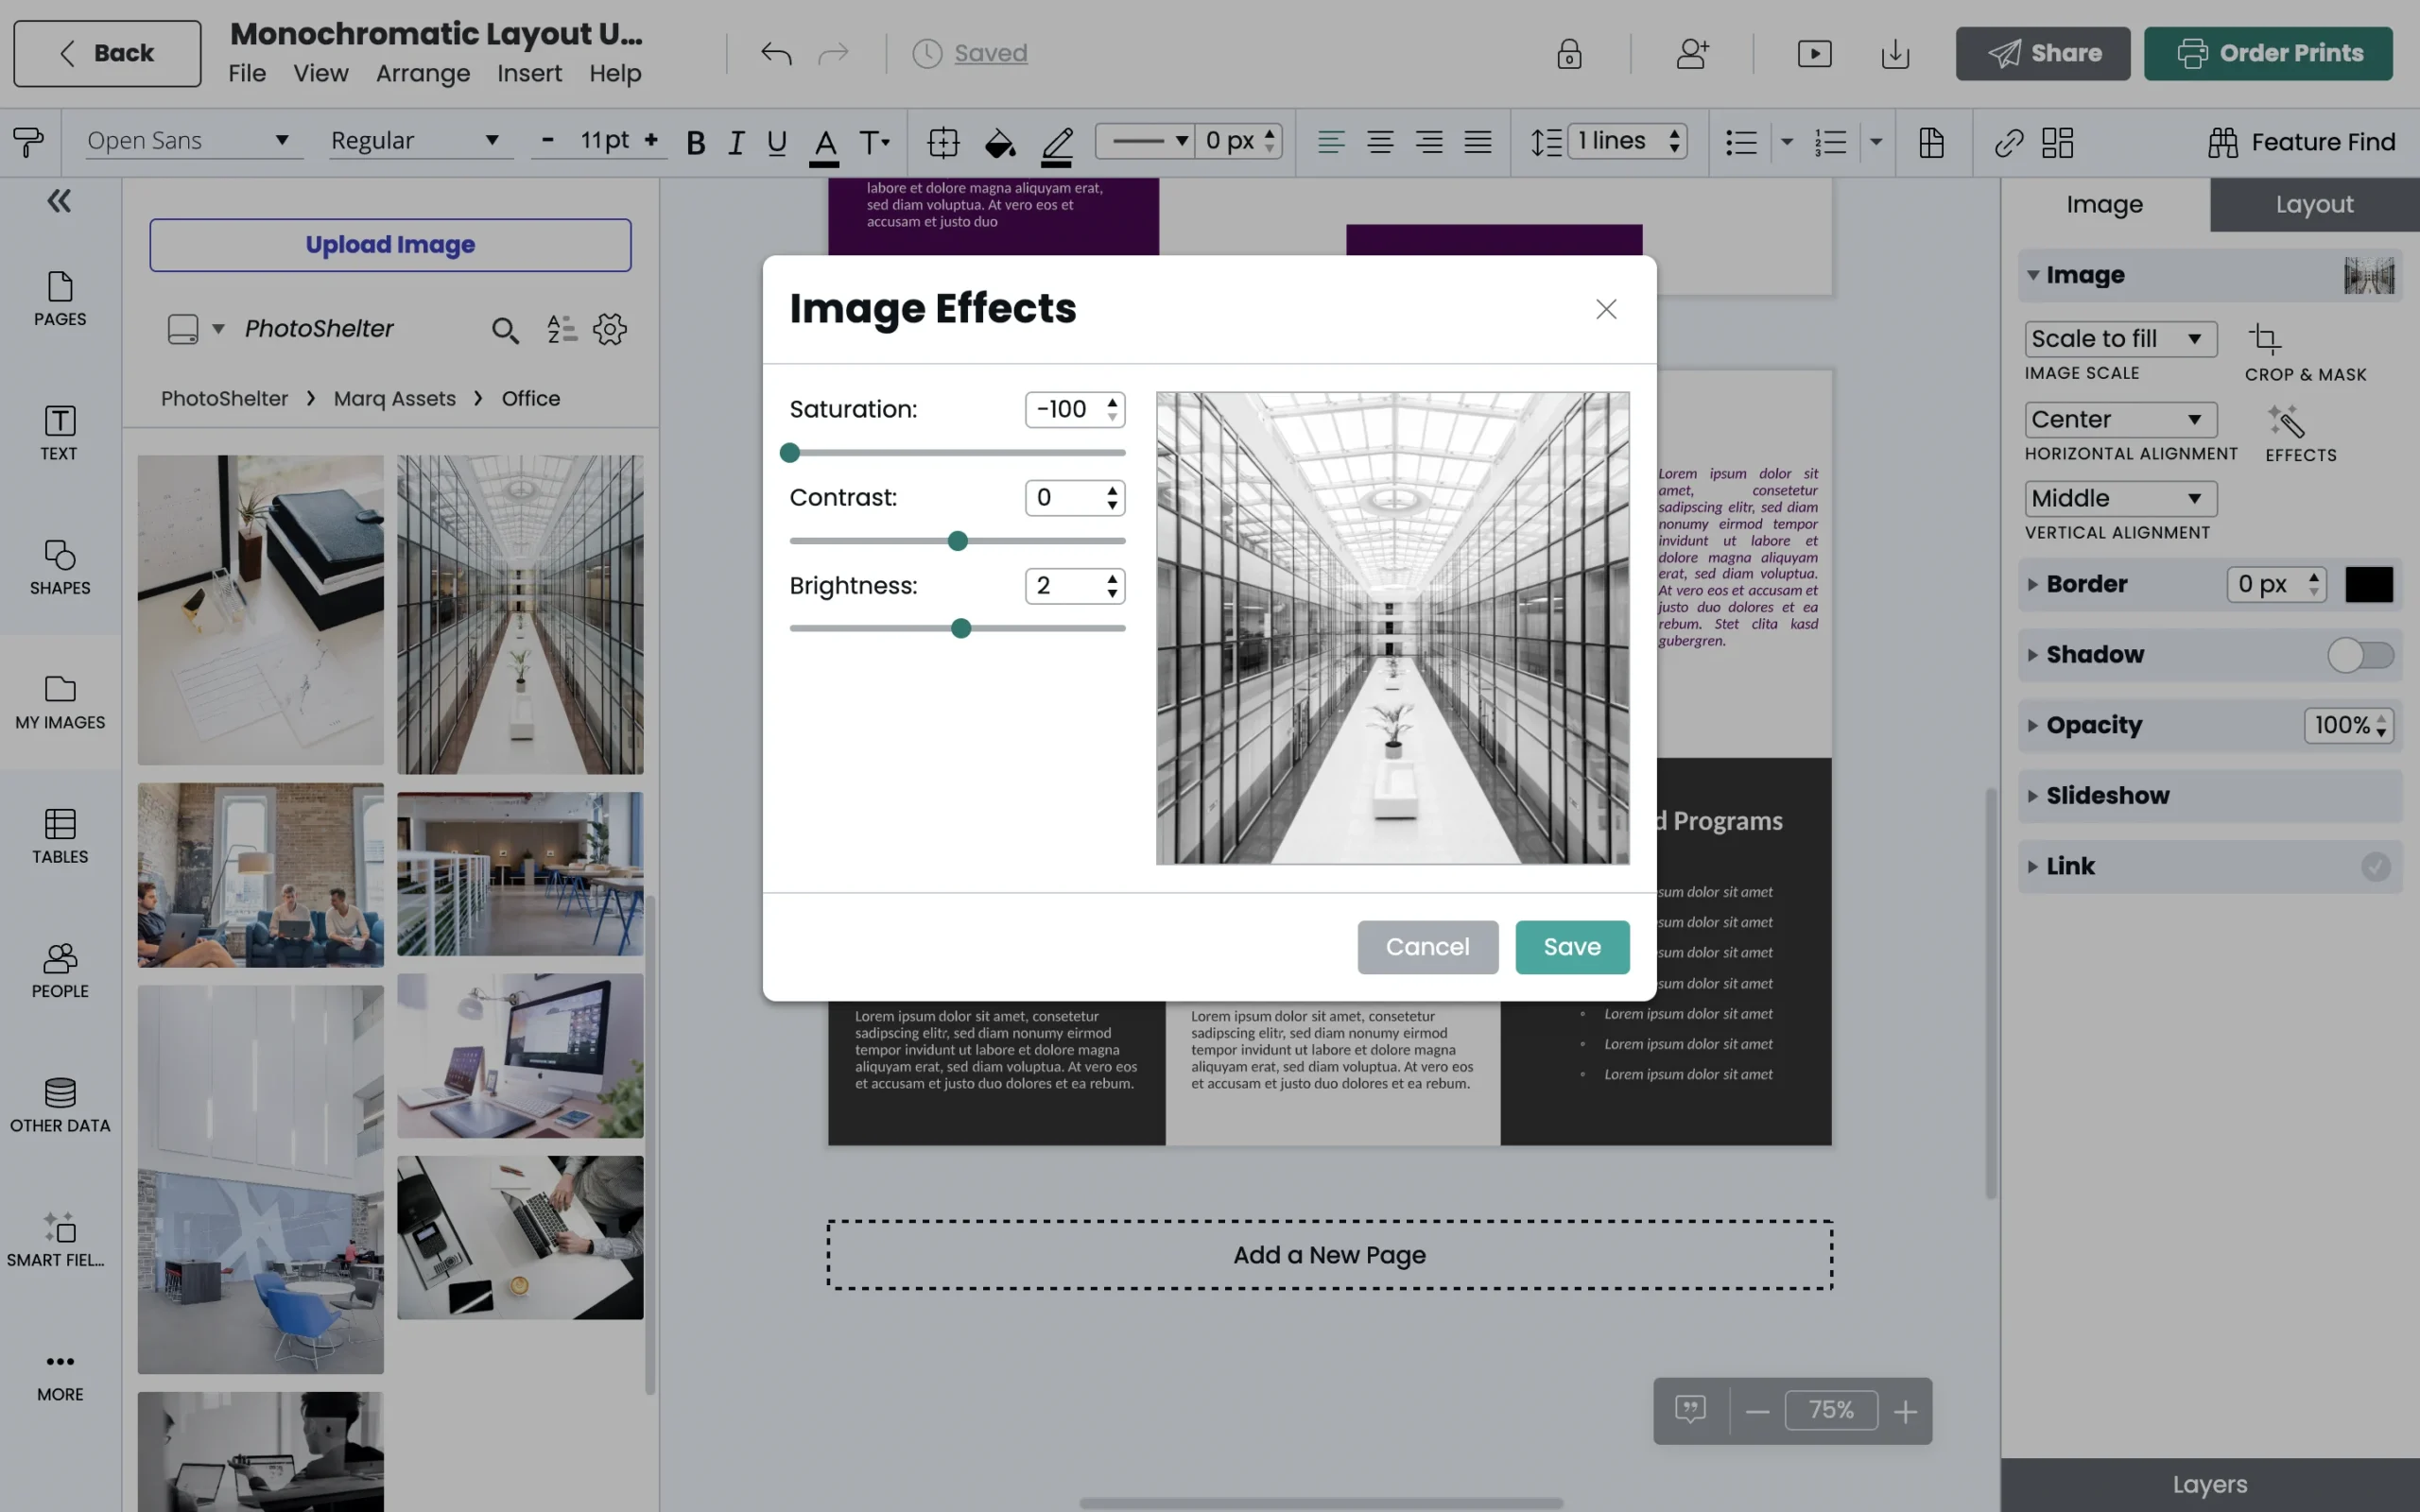Toggle bold text formatting
The image size is (2420, 1512).
(x=696, y=142)
